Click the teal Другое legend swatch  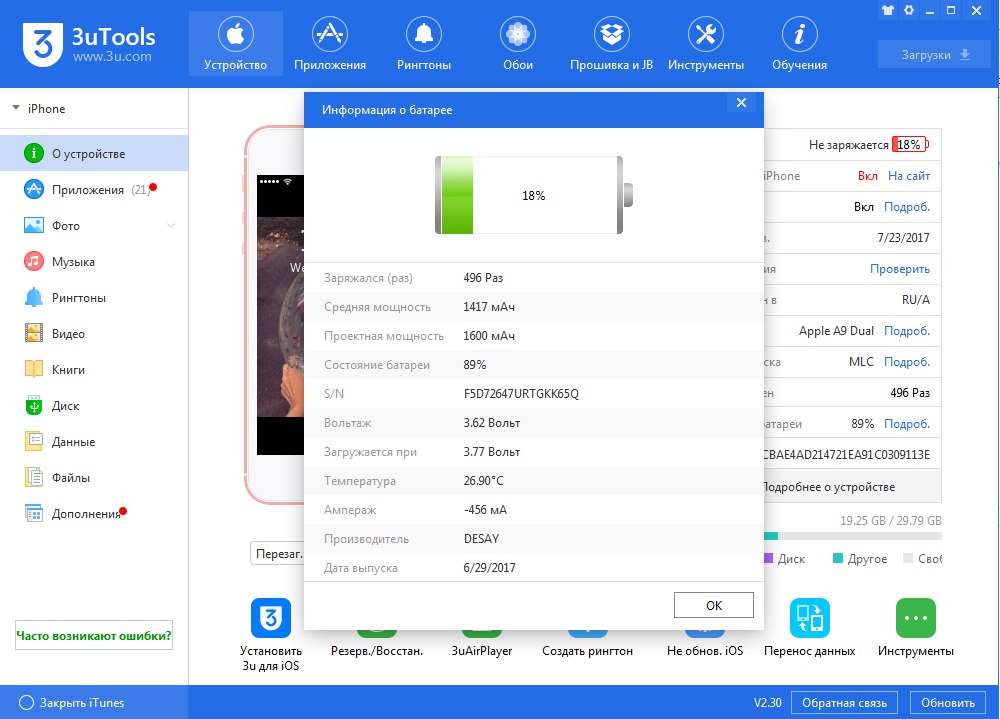tap(838, 558)
